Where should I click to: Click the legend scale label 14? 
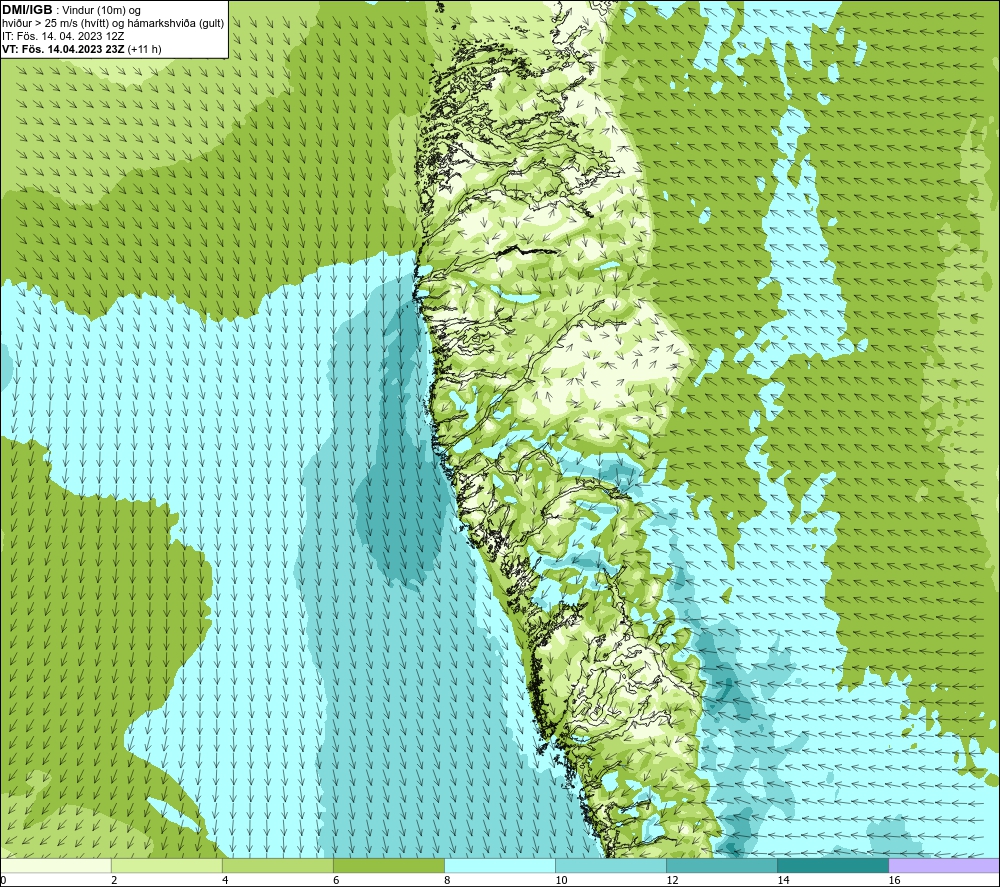click(783, 881)
